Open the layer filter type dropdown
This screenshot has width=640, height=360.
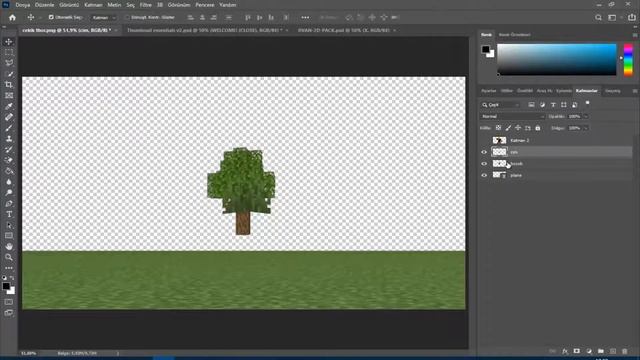[500, 105]
